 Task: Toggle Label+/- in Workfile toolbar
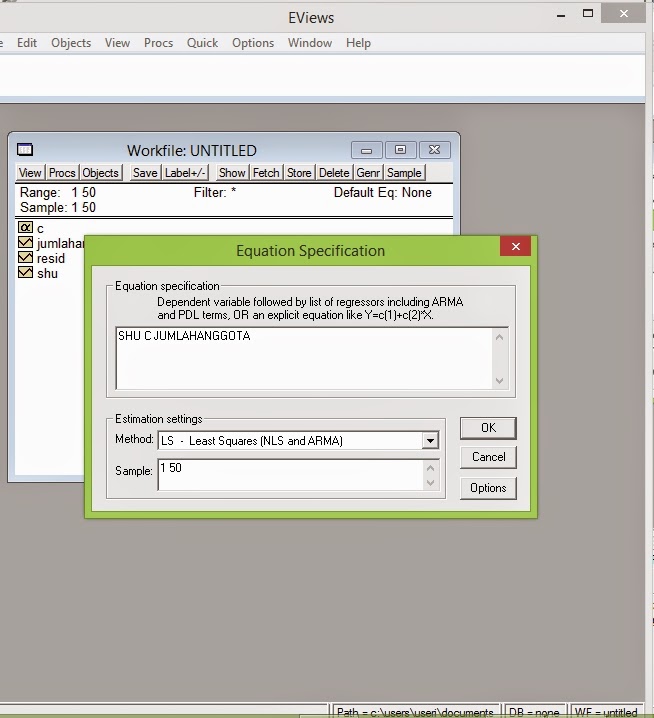pyautogui.click(x=185, y=173)
